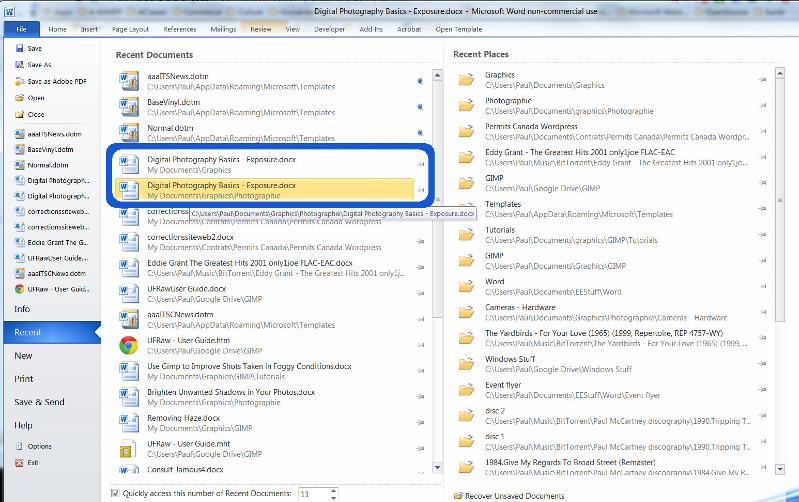The height and width of the screenshot is (502, 799).
Task: Open the Help backstage section
Action: [x=23, y=425]
